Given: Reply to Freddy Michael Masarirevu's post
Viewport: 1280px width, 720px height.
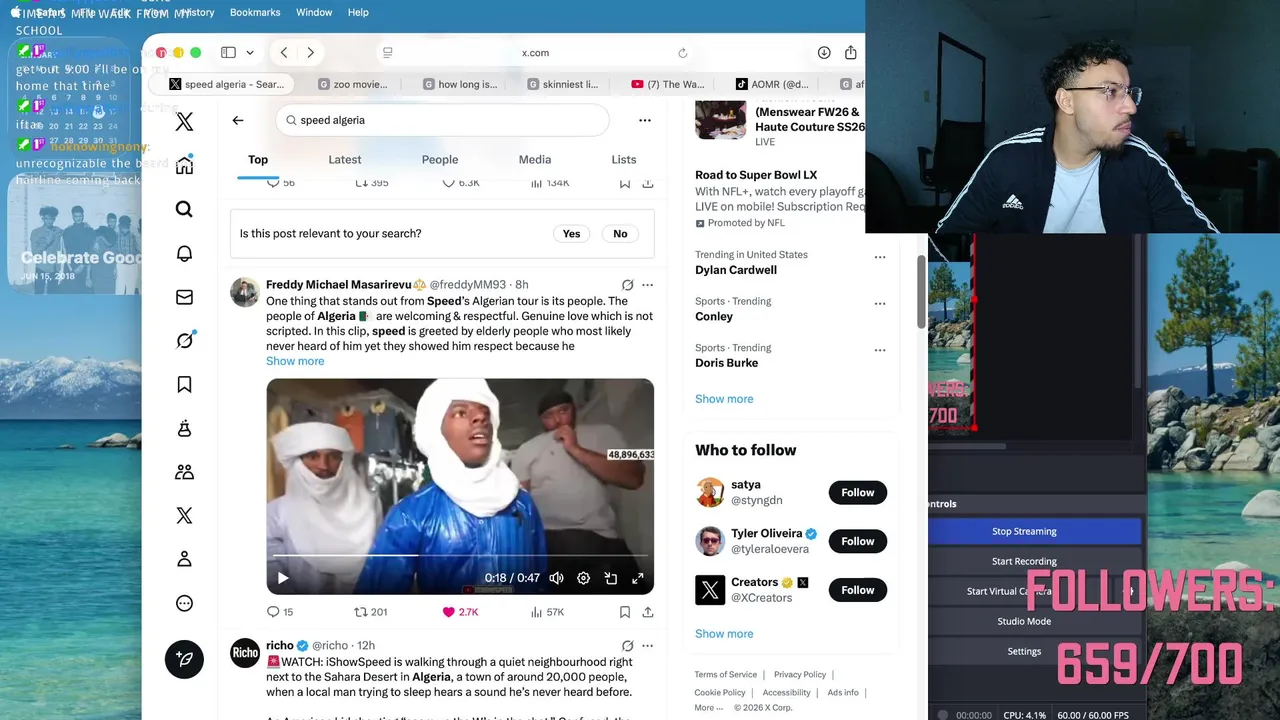Looking at the screenshot, I should (x=280, y=612).
